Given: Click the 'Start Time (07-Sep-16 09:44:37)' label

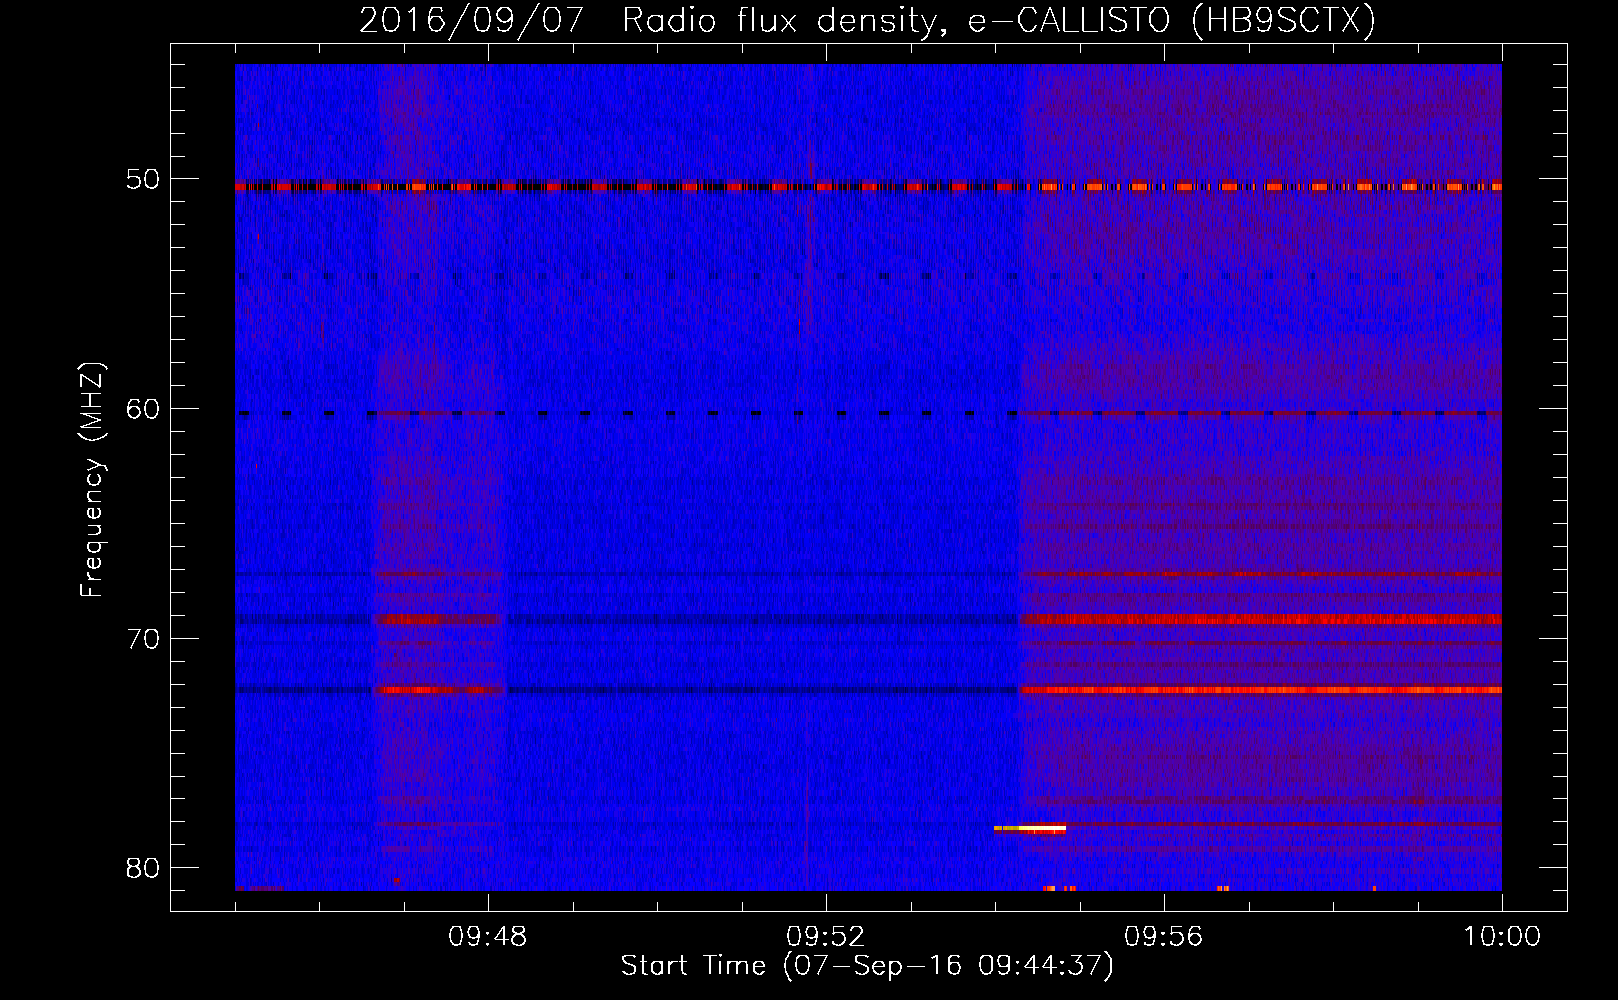Looking at the screenshot, I should point(867,966).
